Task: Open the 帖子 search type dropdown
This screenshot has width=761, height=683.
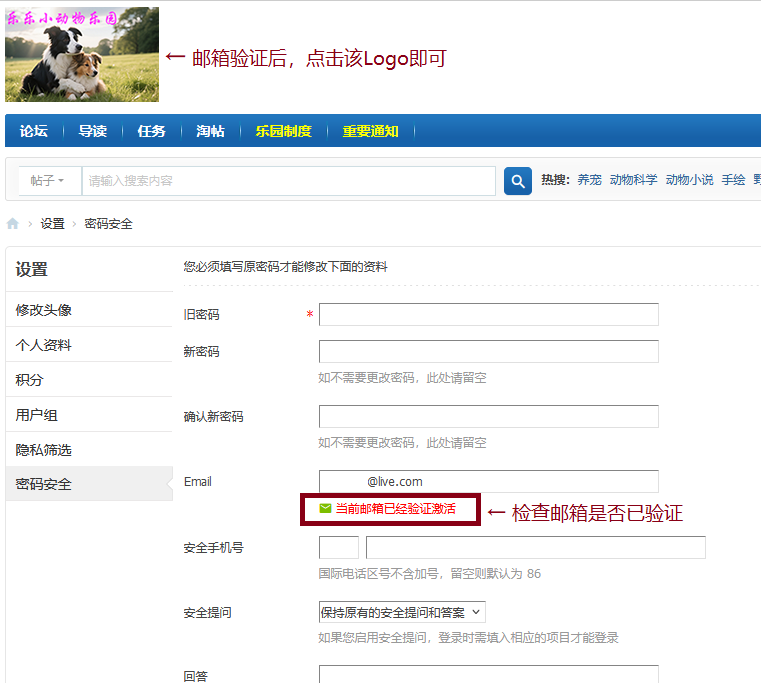Action: coord(48,181)
